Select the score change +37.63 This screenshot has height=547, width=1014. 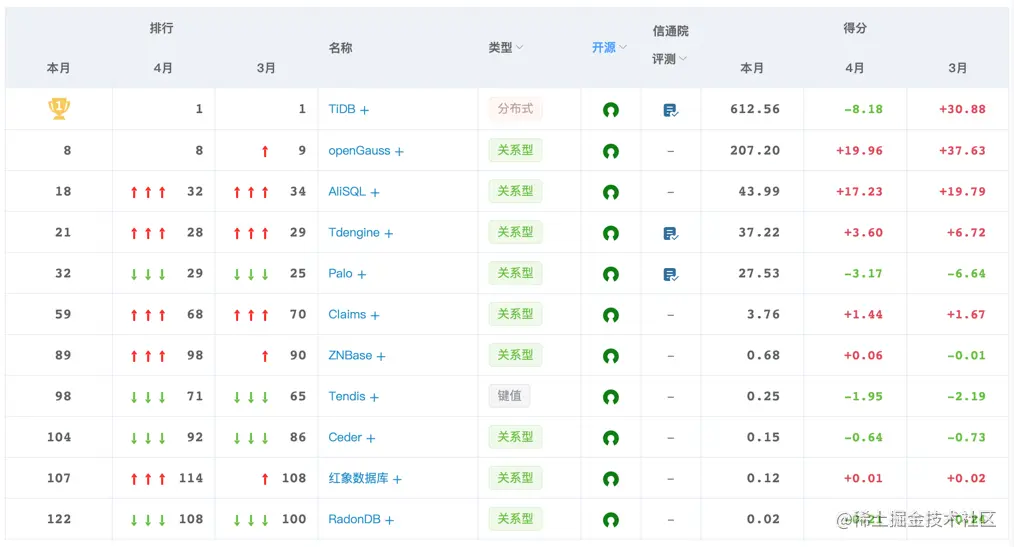962,151
